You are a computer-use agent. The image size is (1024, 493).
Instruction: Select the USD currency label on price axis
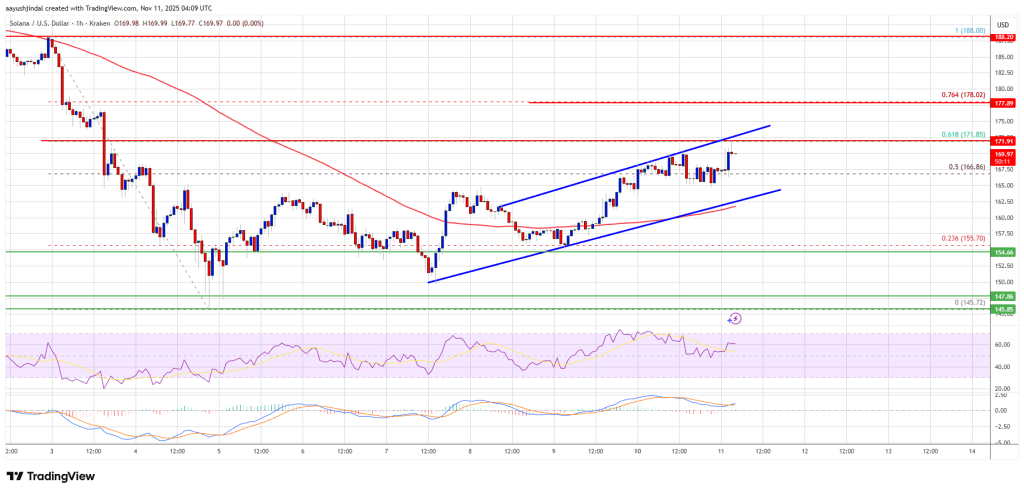pyautogui.click(x=1002, y=24)
